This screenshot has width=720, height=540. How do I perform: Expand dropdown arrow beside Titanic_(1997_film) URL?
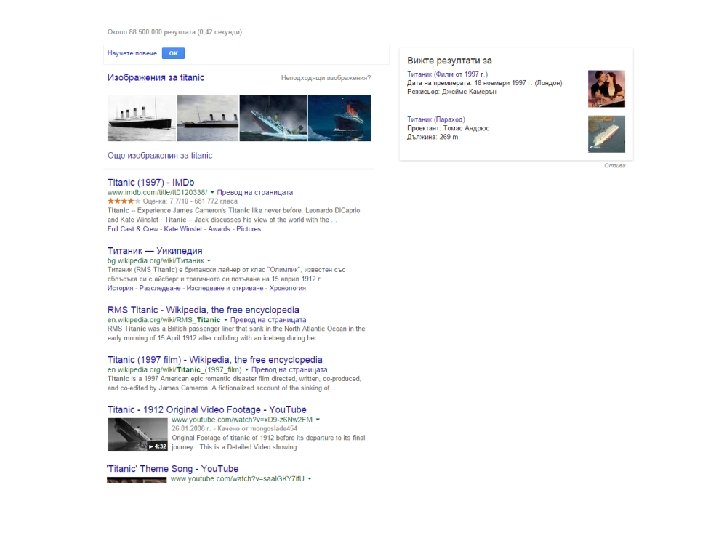coord(247,370)
